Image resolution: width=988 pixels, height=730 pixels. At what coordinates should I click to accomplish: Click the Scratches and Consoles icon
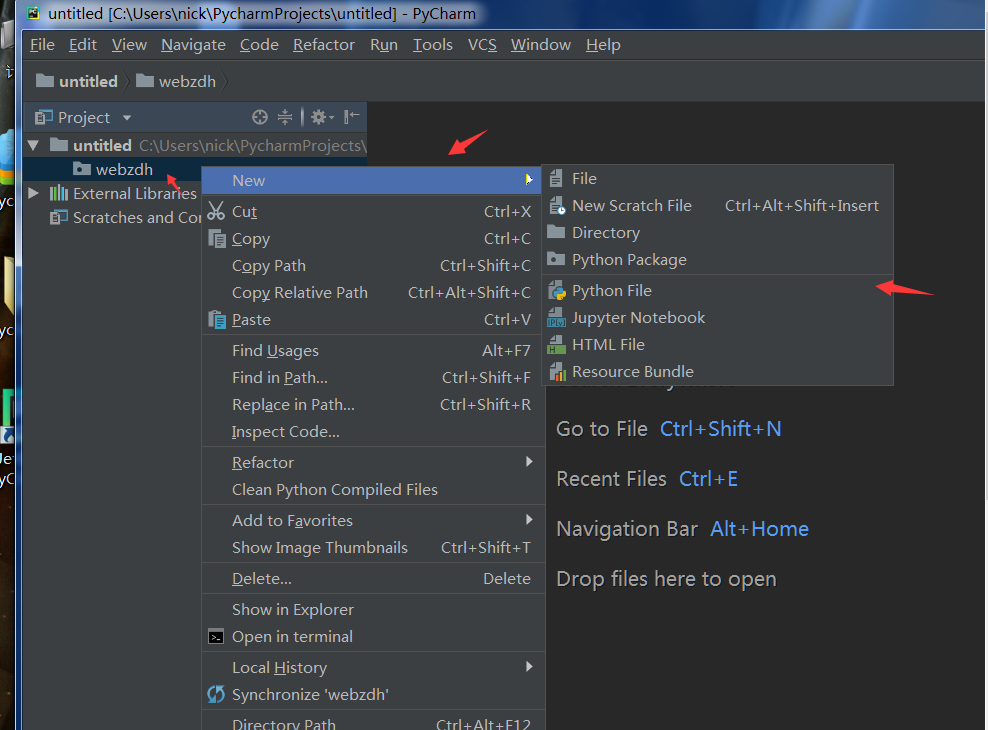[x=59, y=217]
